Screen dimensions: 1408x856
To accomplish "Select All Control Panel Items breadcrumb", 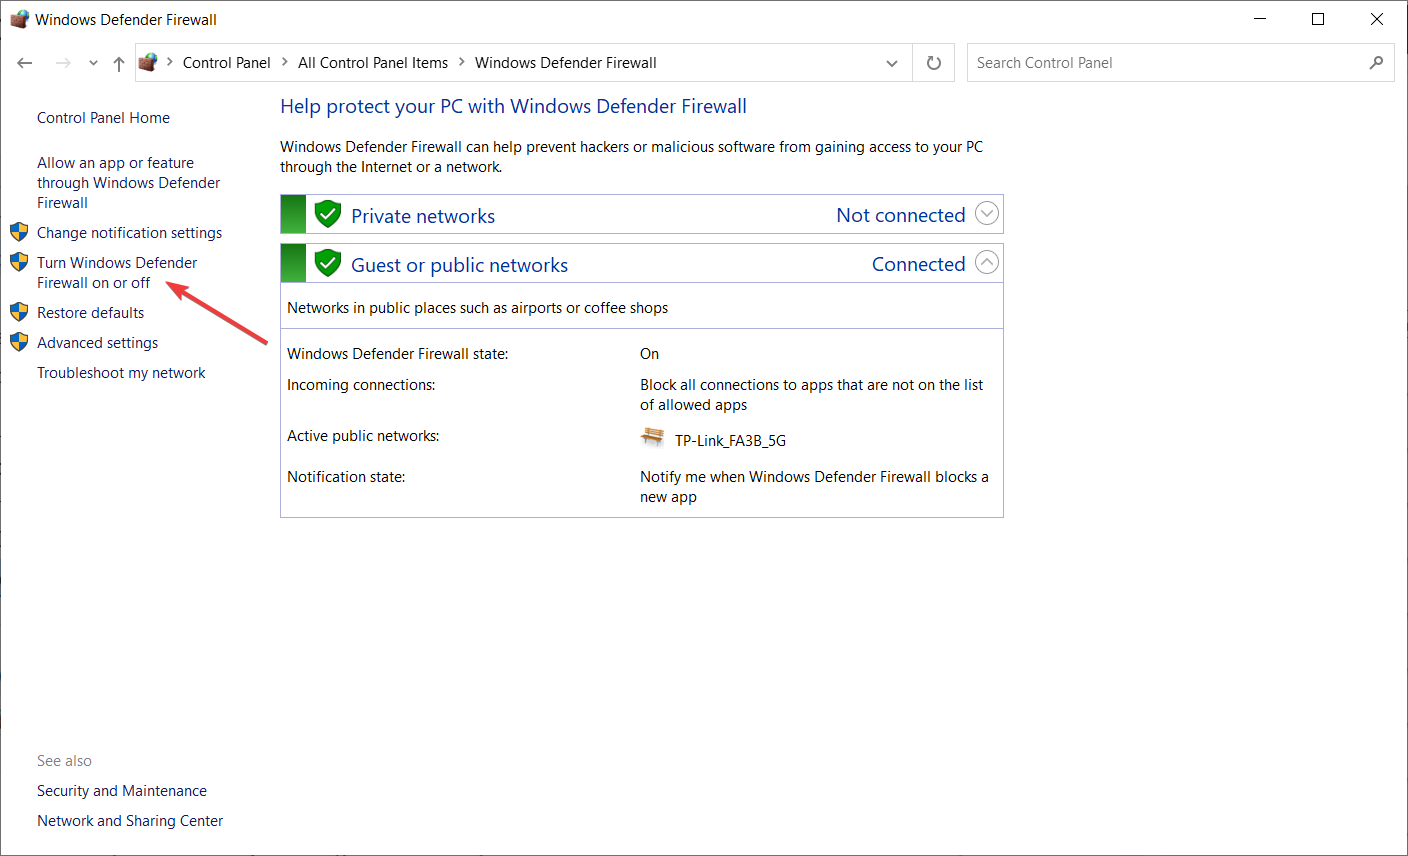I will tap(373, 63).
